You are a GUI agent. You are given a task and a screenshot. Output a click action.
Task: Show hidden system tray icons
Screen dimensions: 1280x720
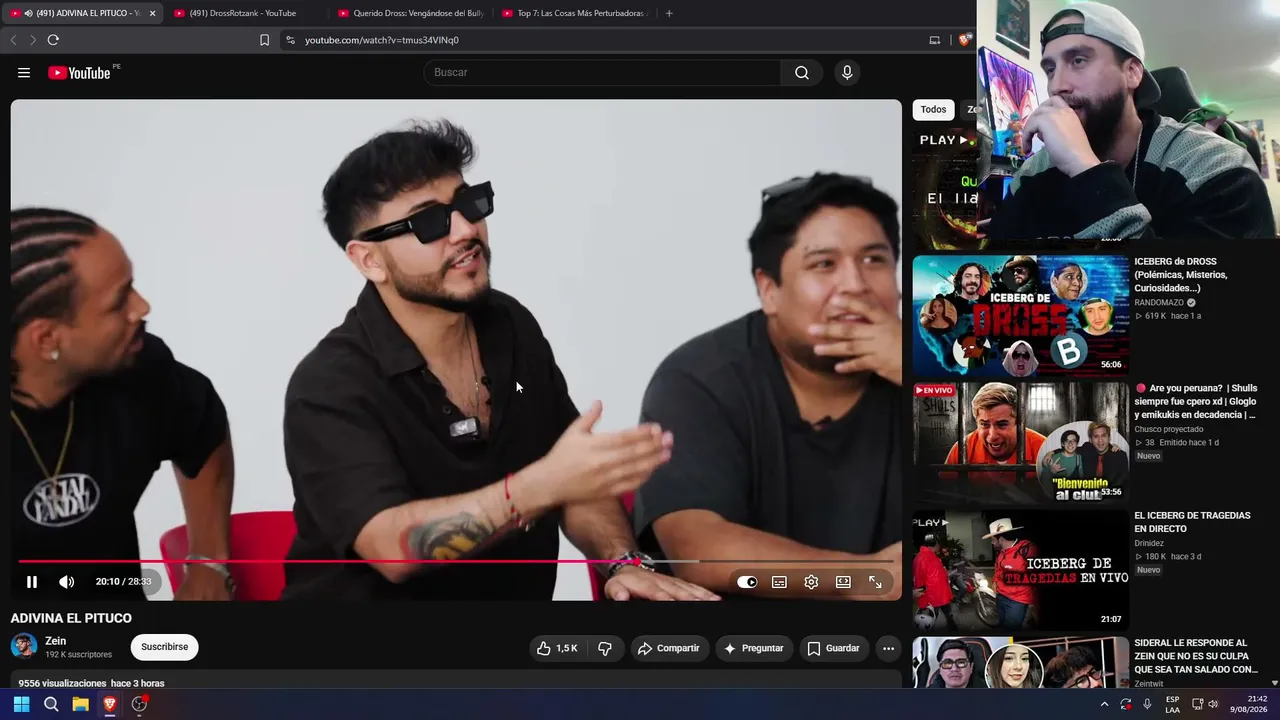pyautogui.click(x=1104, y=704)
